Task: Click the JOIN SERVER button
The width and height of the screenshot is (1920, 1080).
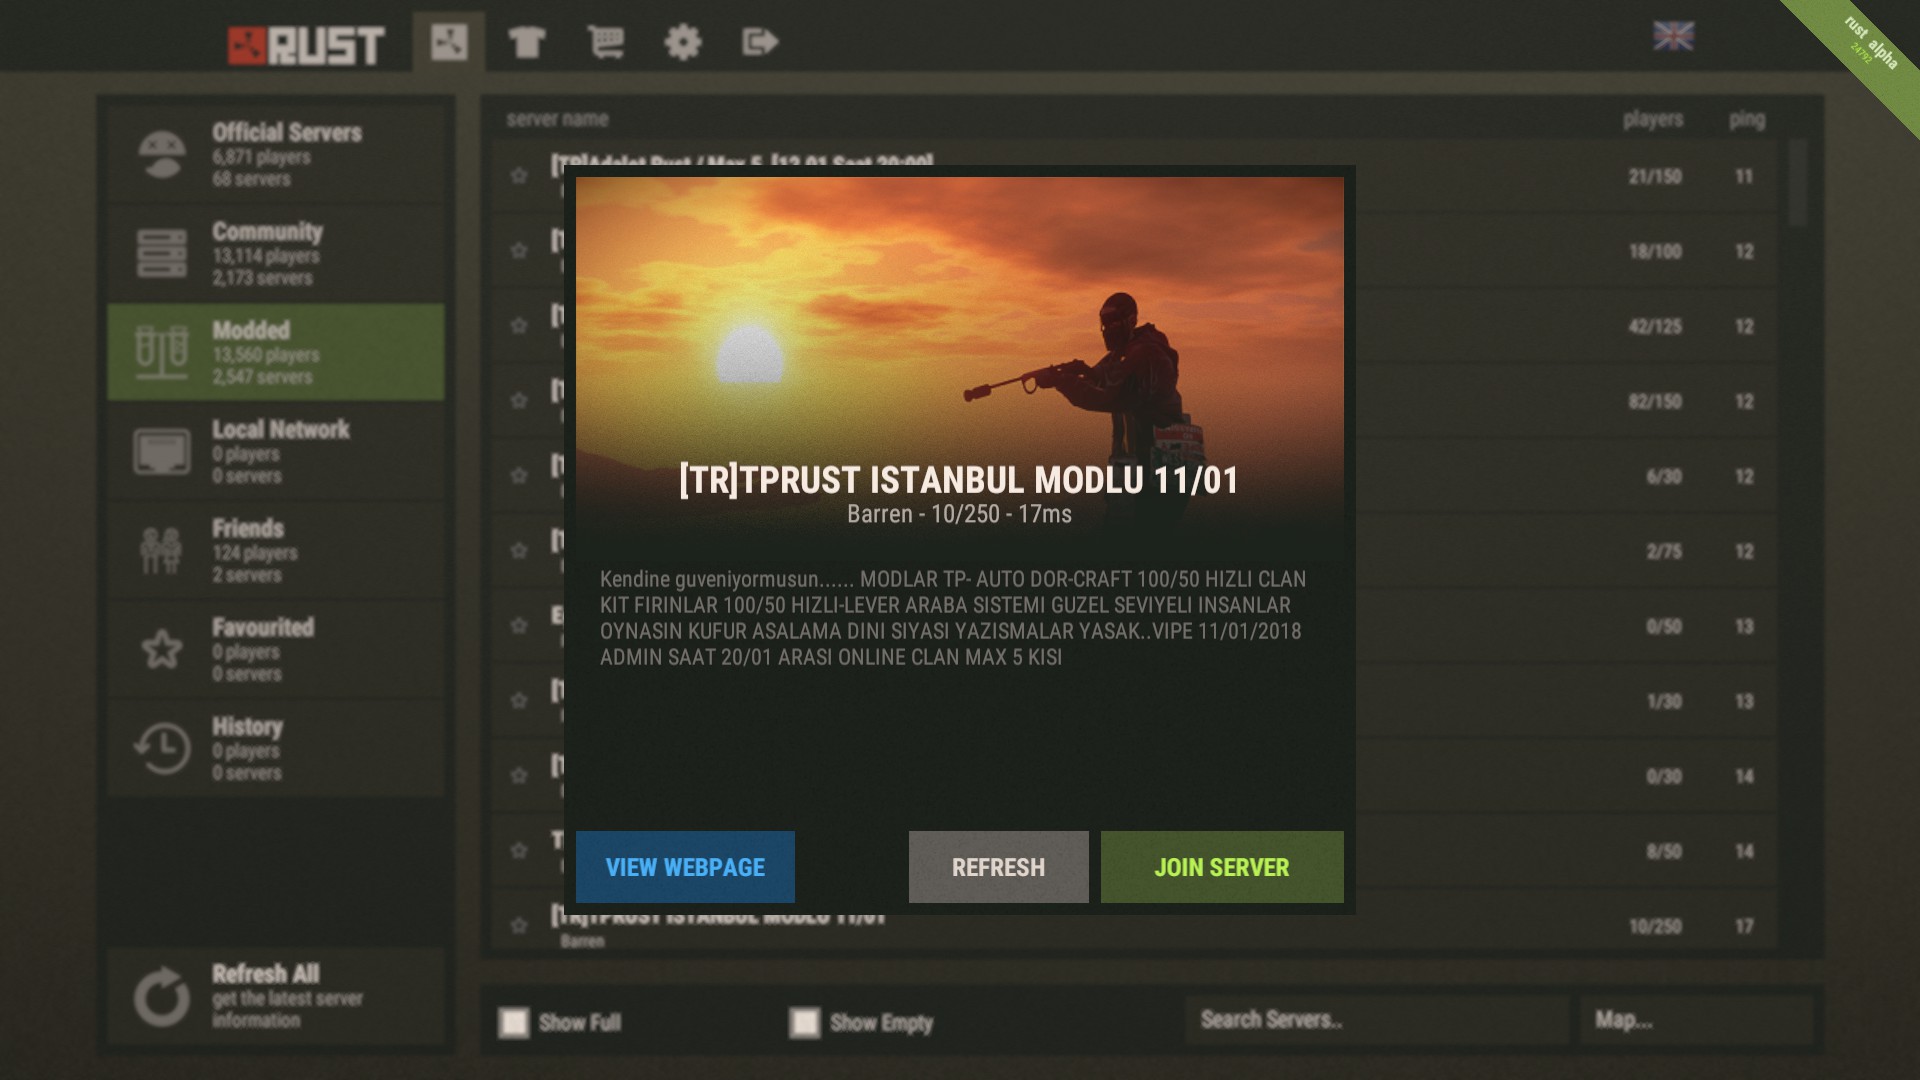Action: click(x=1222, y=867)
